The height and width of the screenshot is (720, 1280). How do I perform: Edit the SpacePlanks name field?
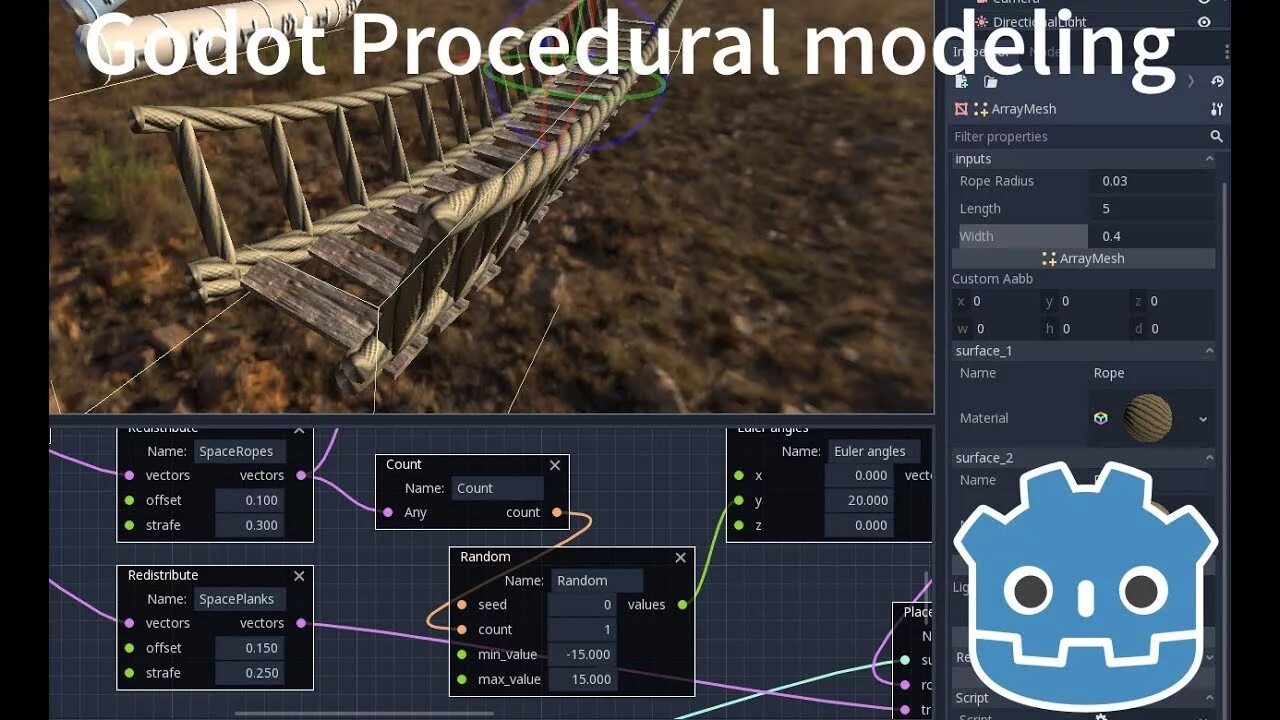[x=240, y=599]
